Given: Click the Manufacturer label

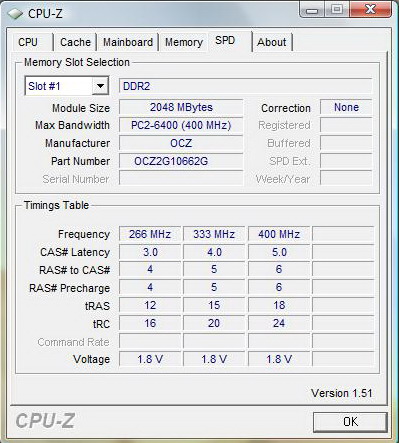Looking at the screenshot, I should [x=77, y=143].
